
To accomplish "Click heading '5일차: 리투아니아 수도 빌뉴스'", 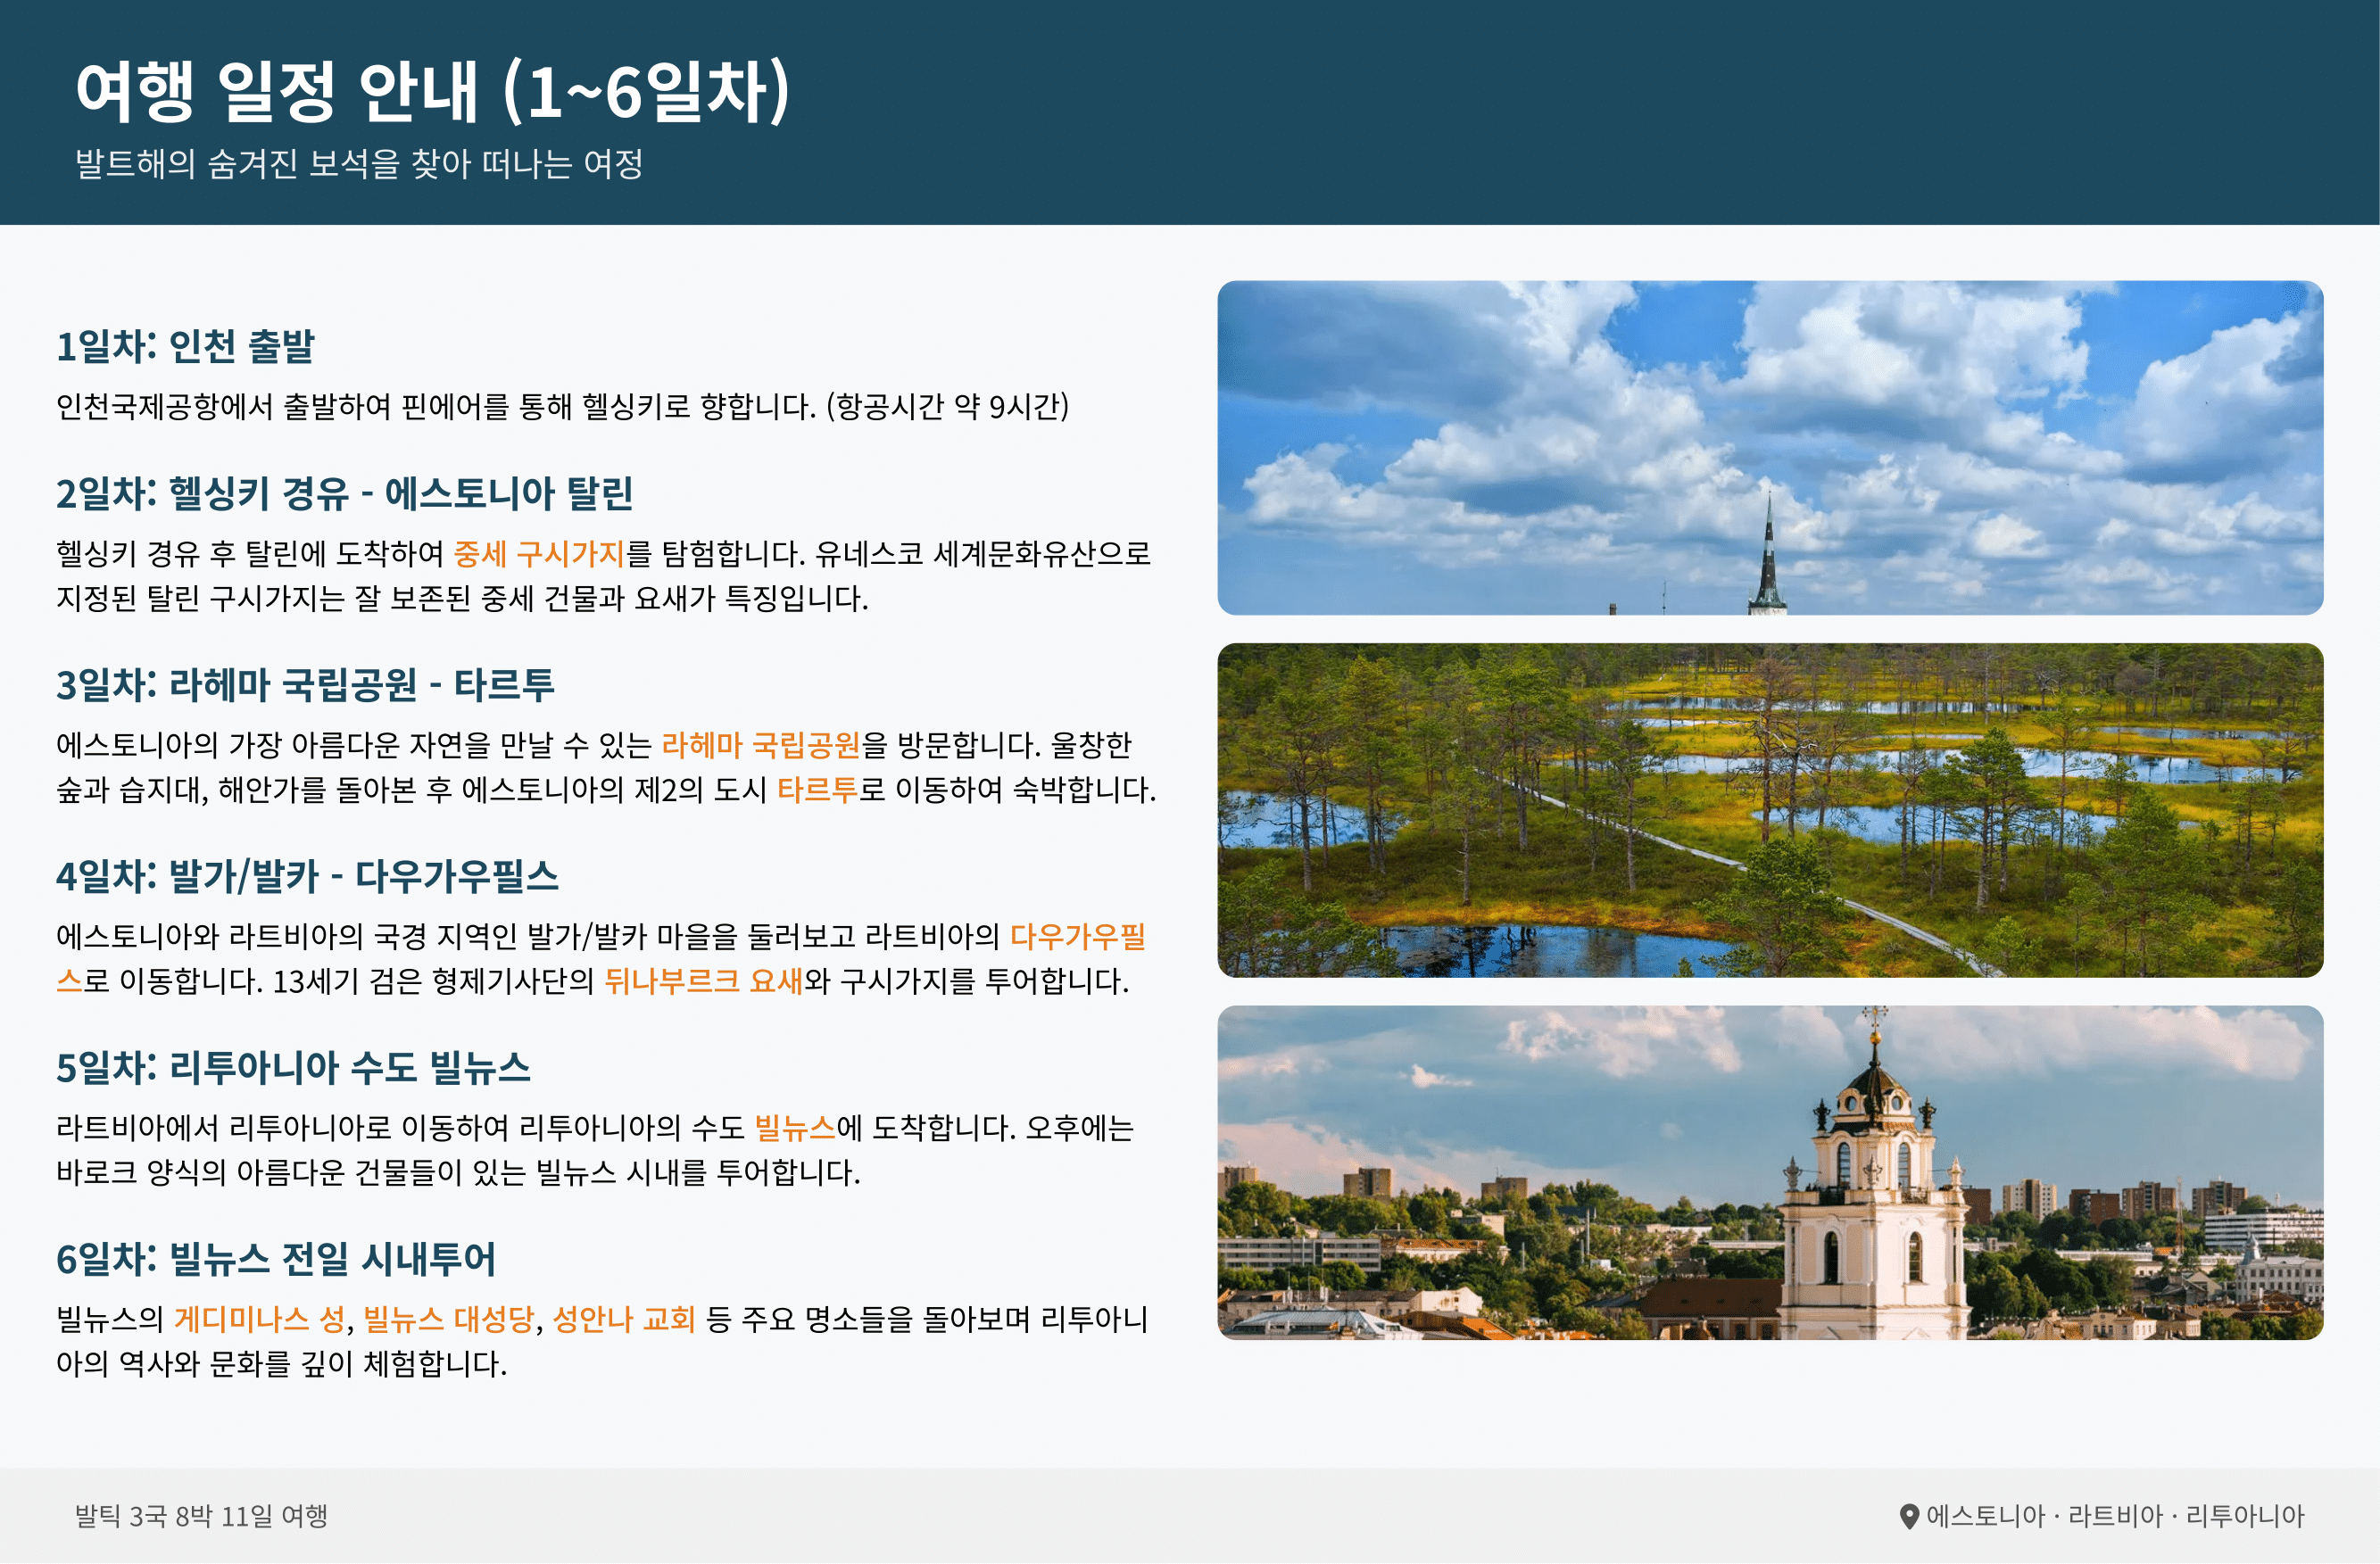I will click(x=293, y=1067).
